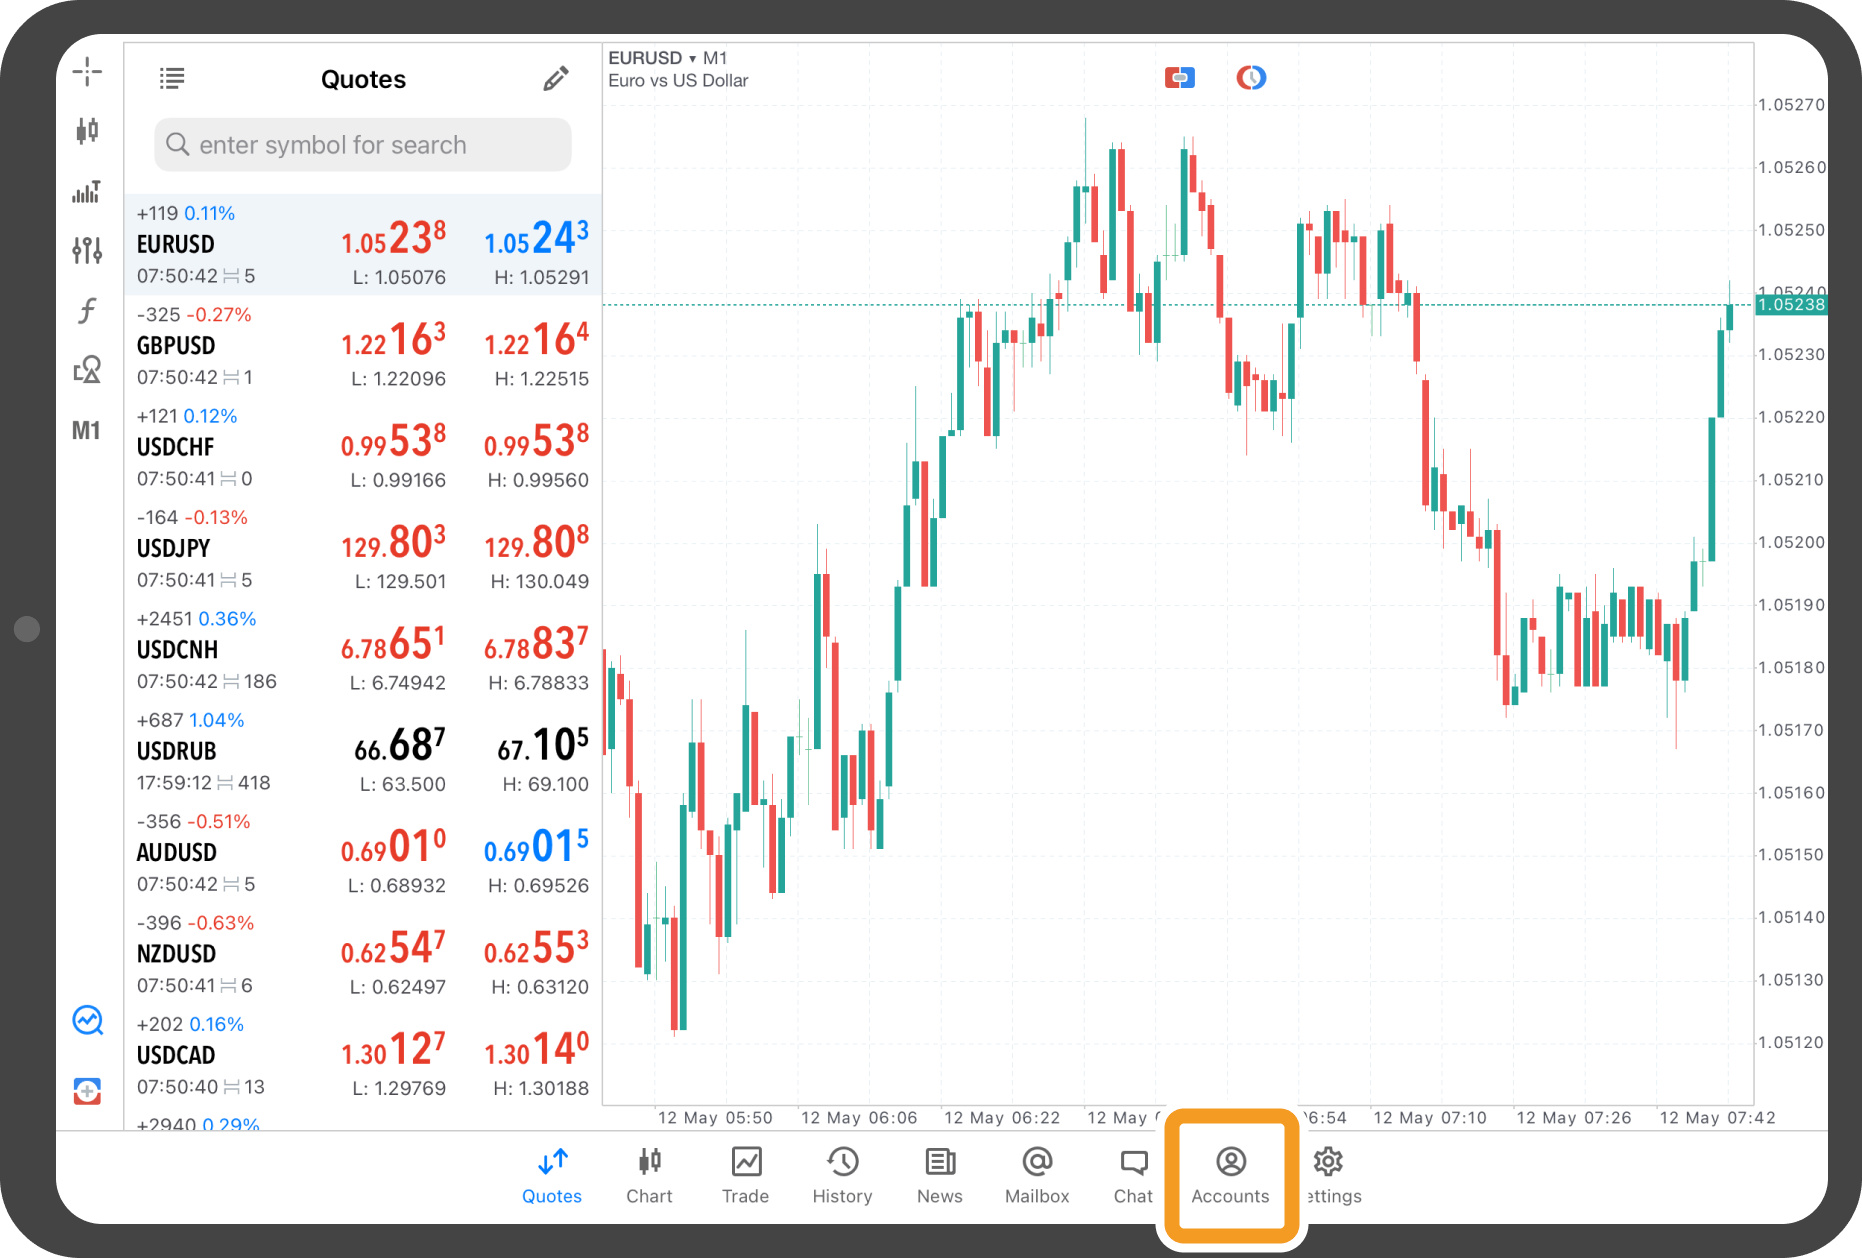Image resolution: width=1862 pixels, height=1258 pixels.
Task: Select the GBPUSD quote row
Action: click(x=363, y=346)
